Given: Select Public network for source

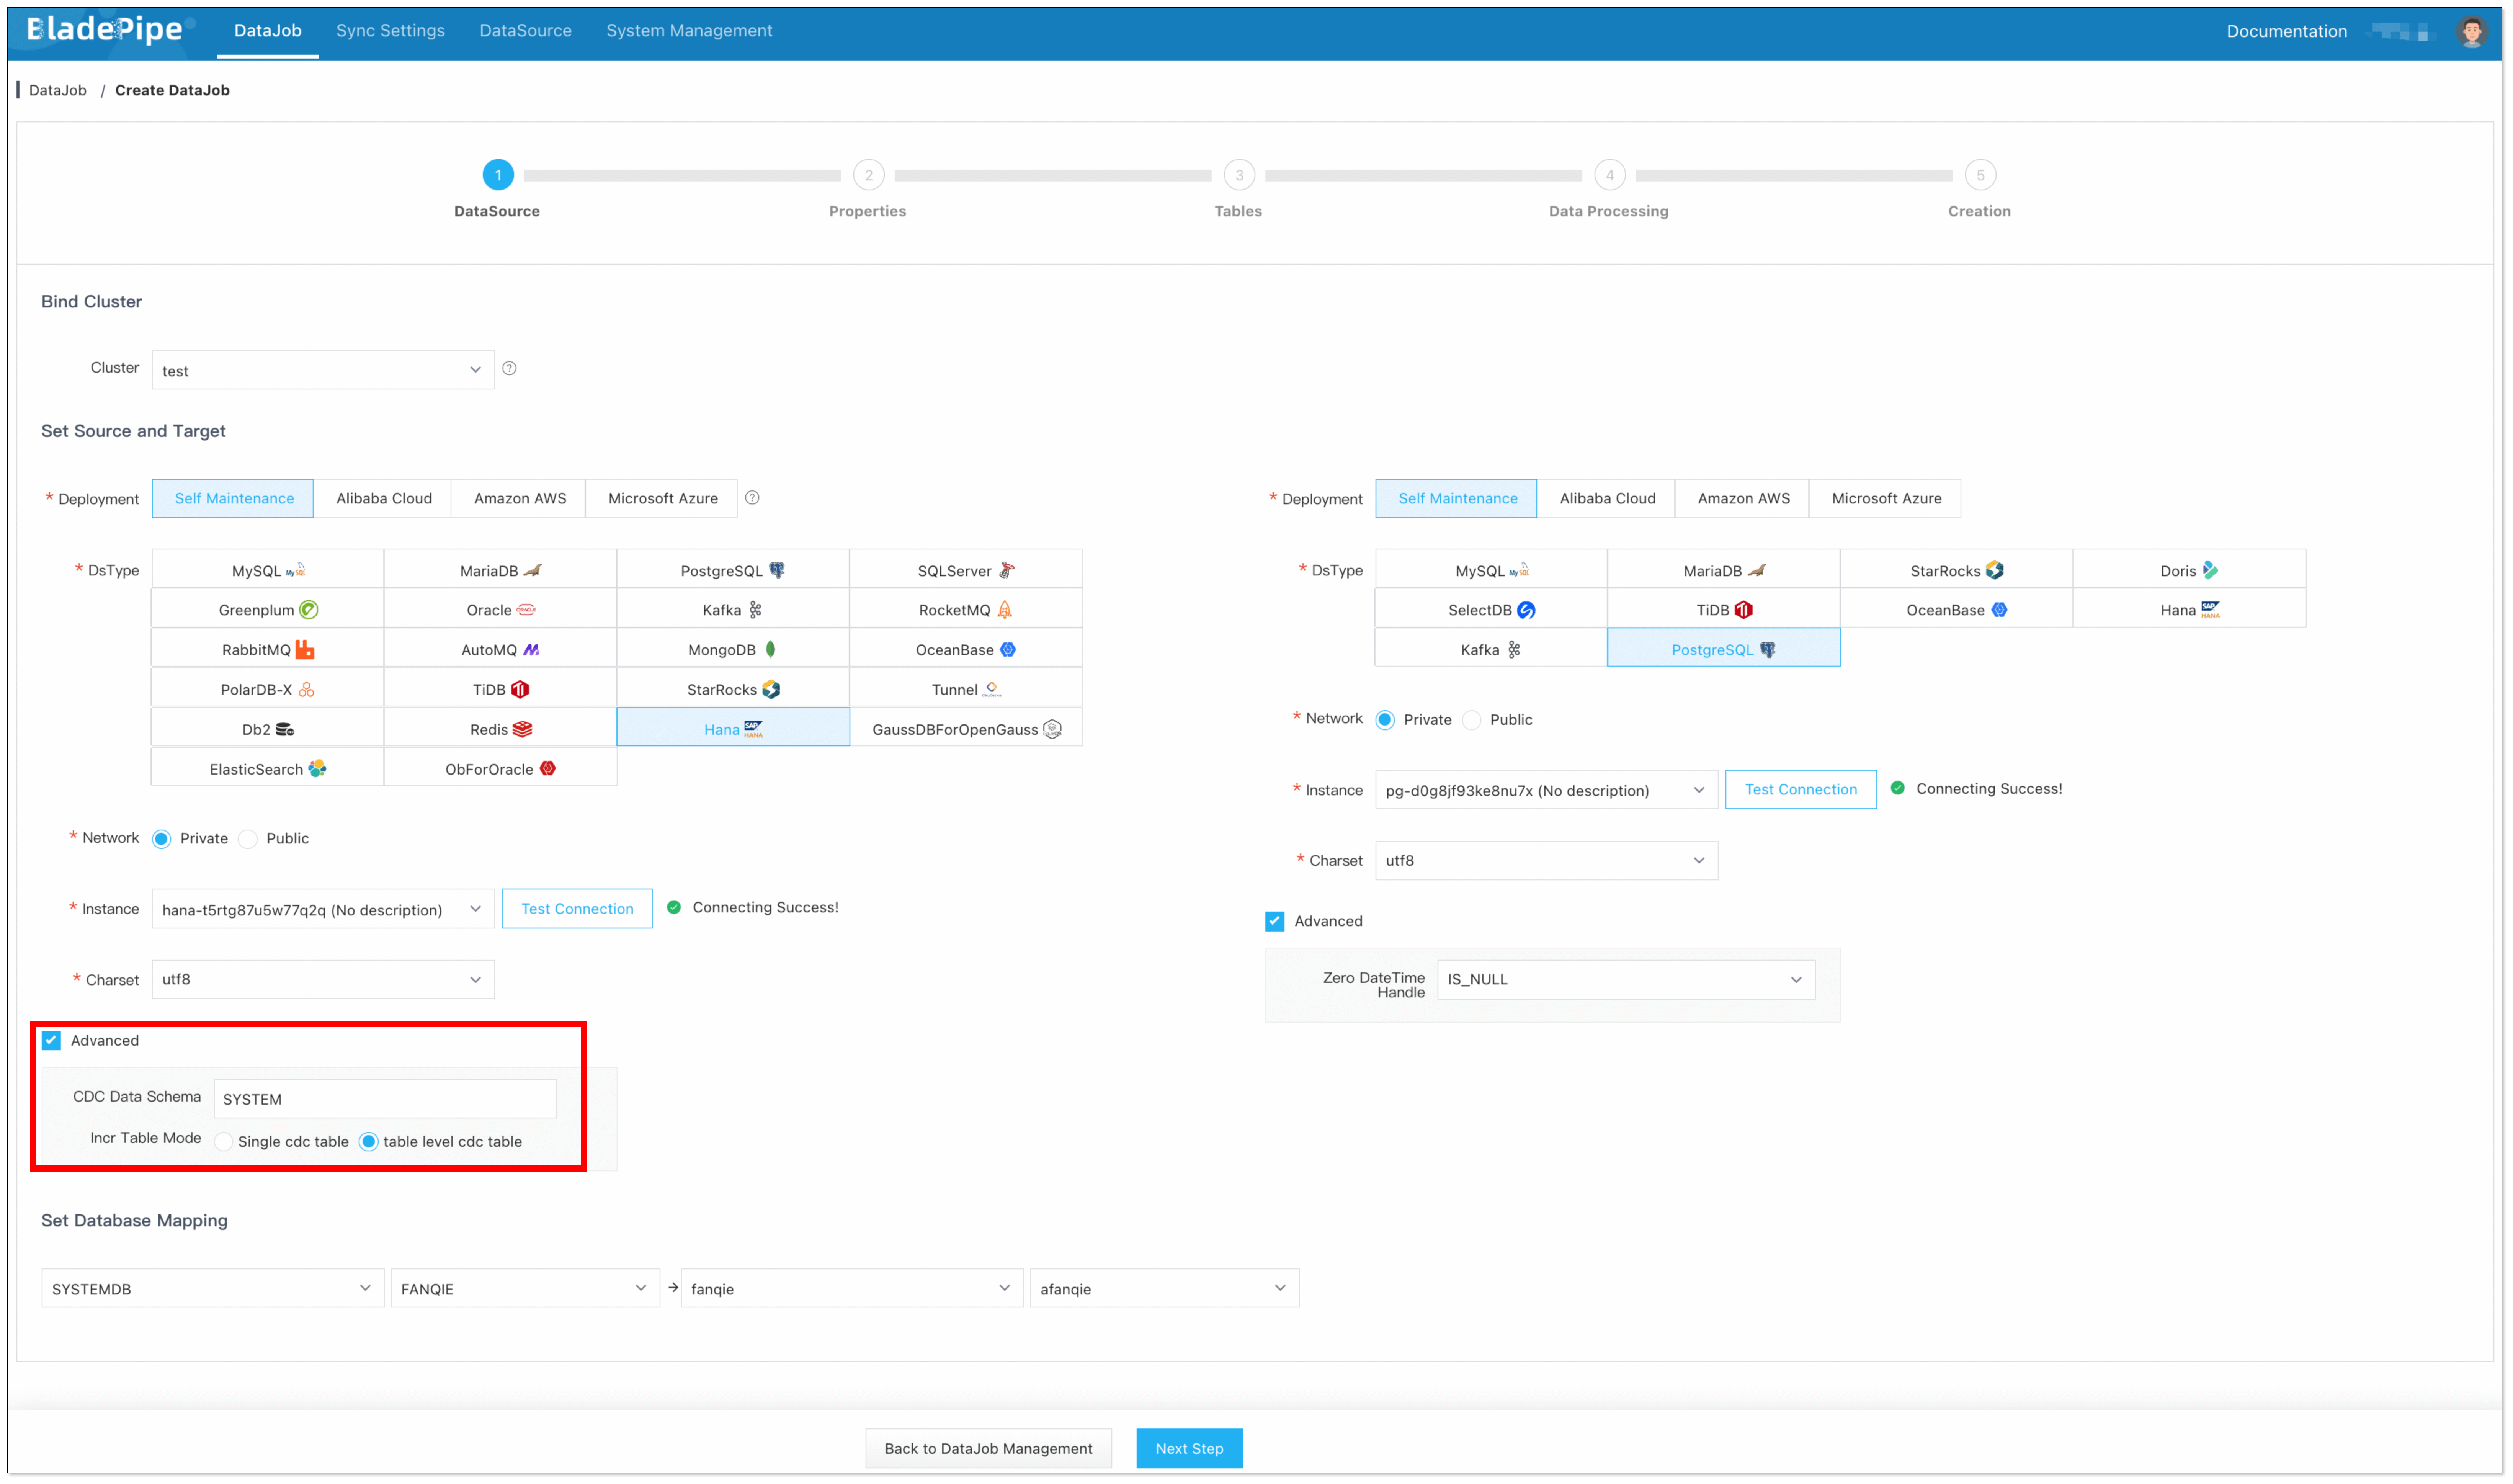Looking at the screenshot, I should click(248, 839).
